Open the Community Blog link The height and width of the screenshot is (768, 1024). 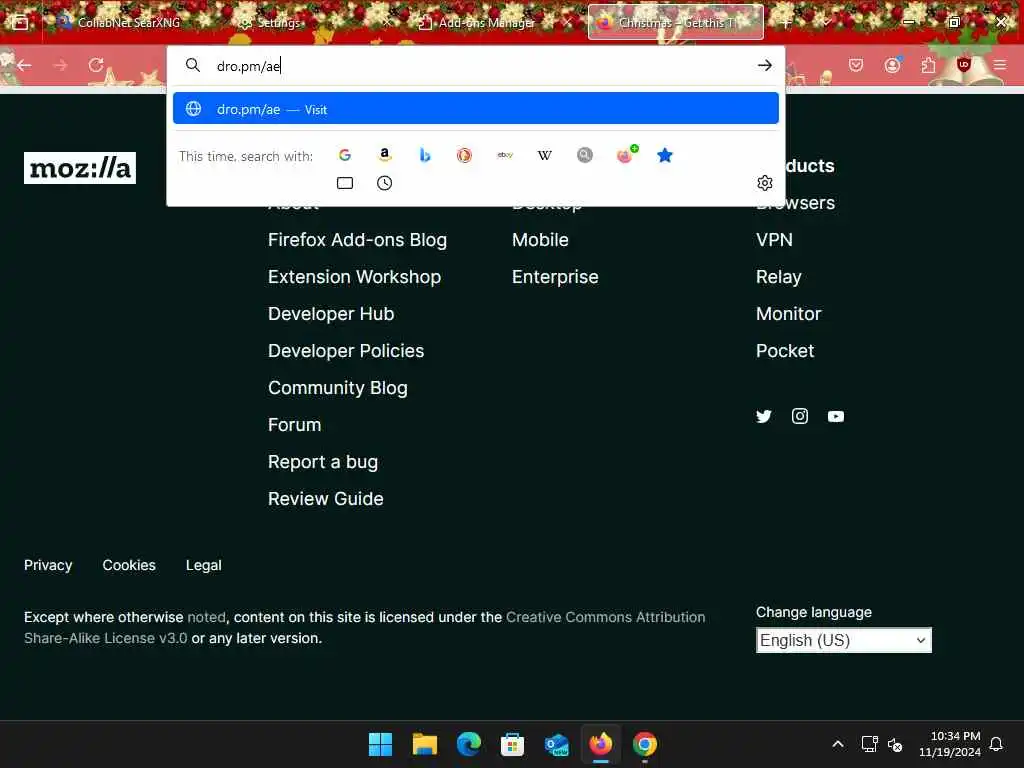338,388
